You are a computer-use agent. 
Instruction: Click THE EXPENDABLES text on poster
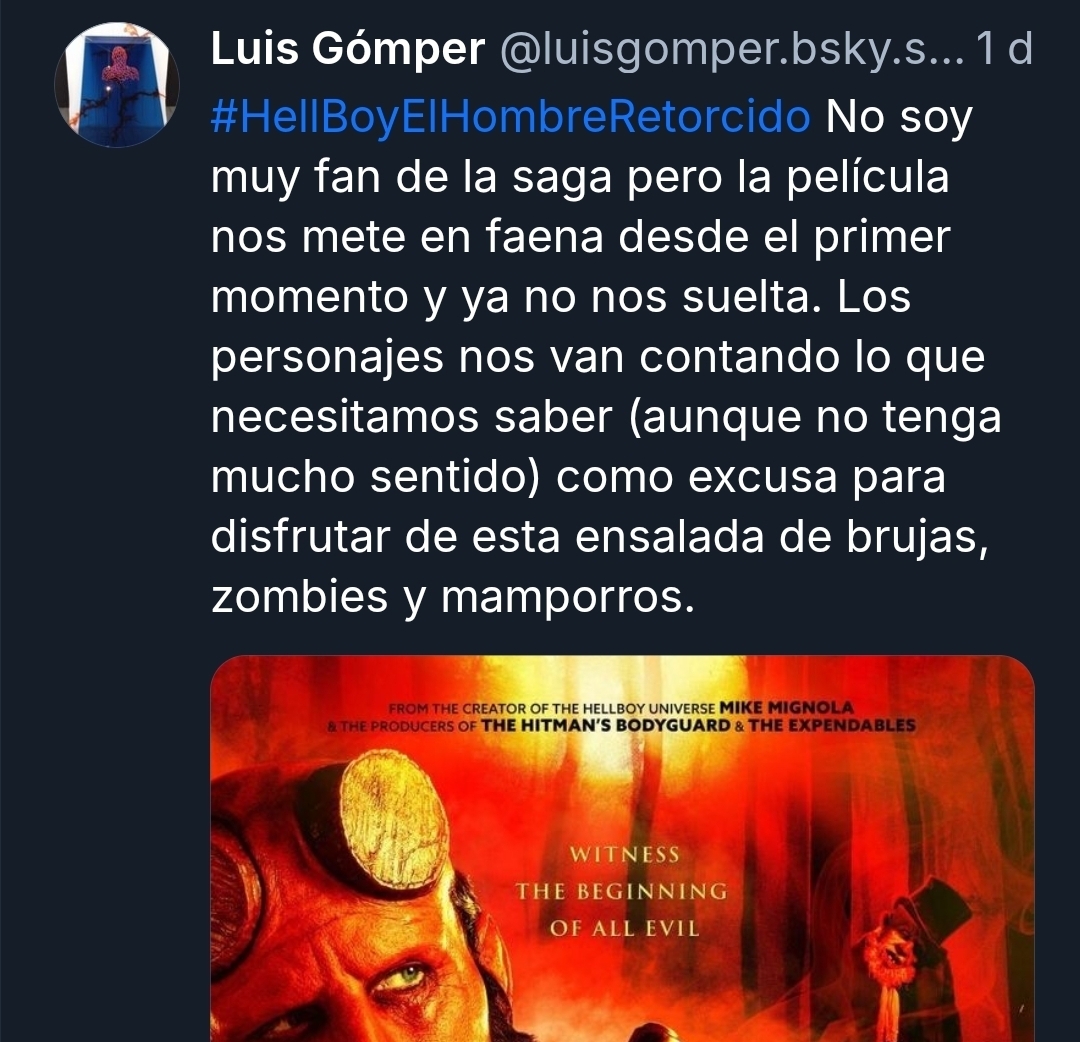[x=831, y=725]
